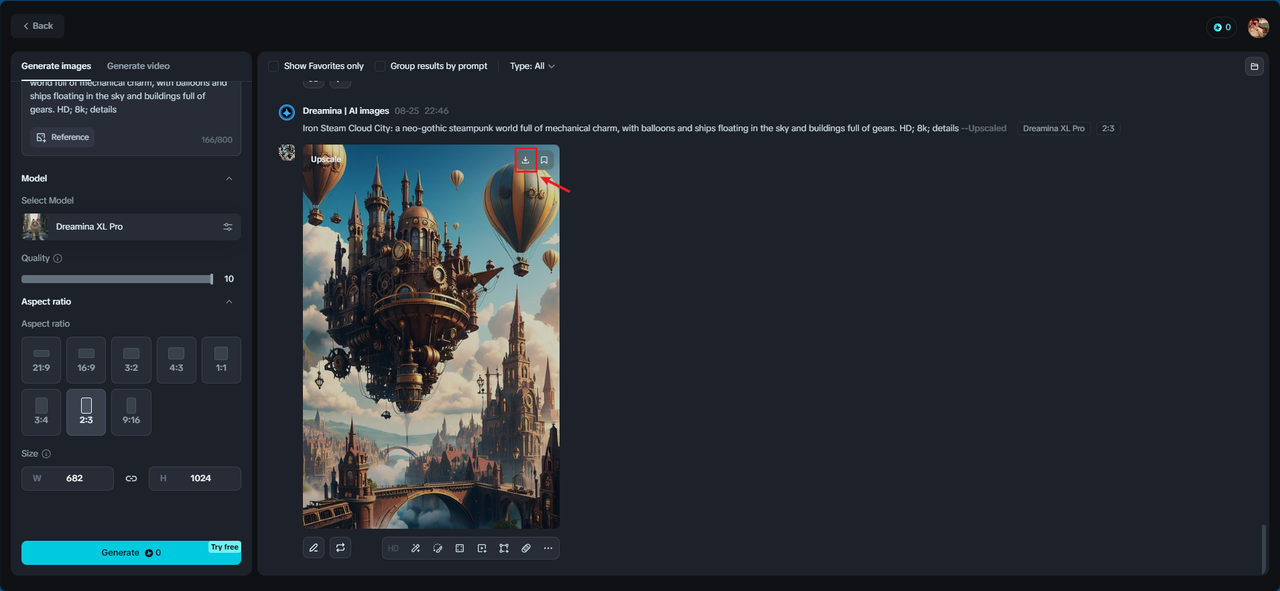
Task: Select the 2:3 aspect ratio option
Action: [86, 412]
